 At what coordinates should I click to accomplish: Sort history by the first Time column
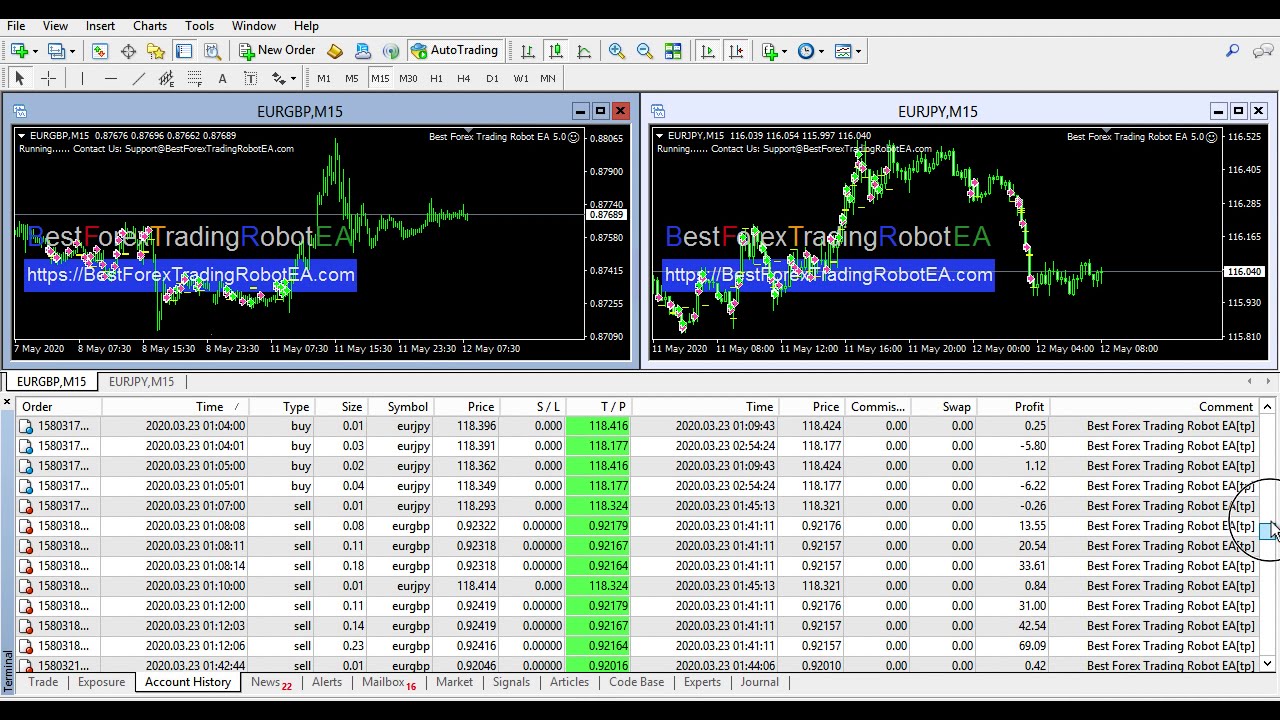pos(174,407)
